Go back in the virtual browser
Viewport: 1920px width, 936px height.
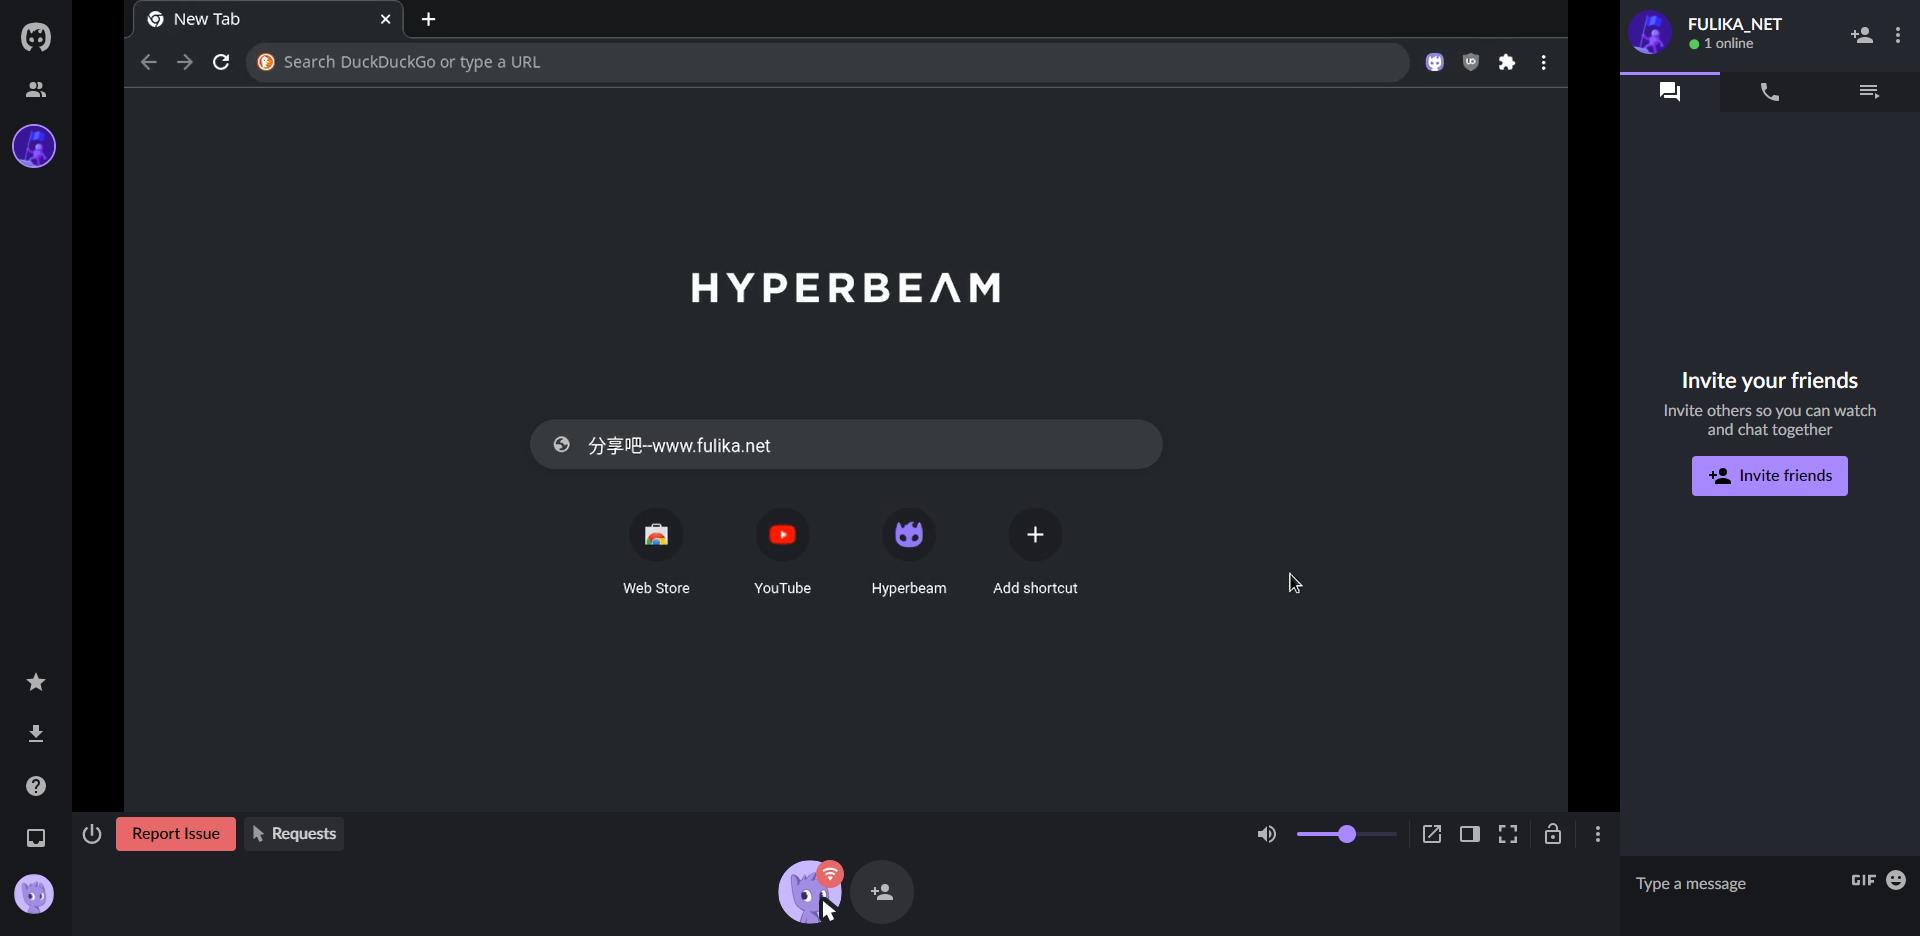(149, 62)
